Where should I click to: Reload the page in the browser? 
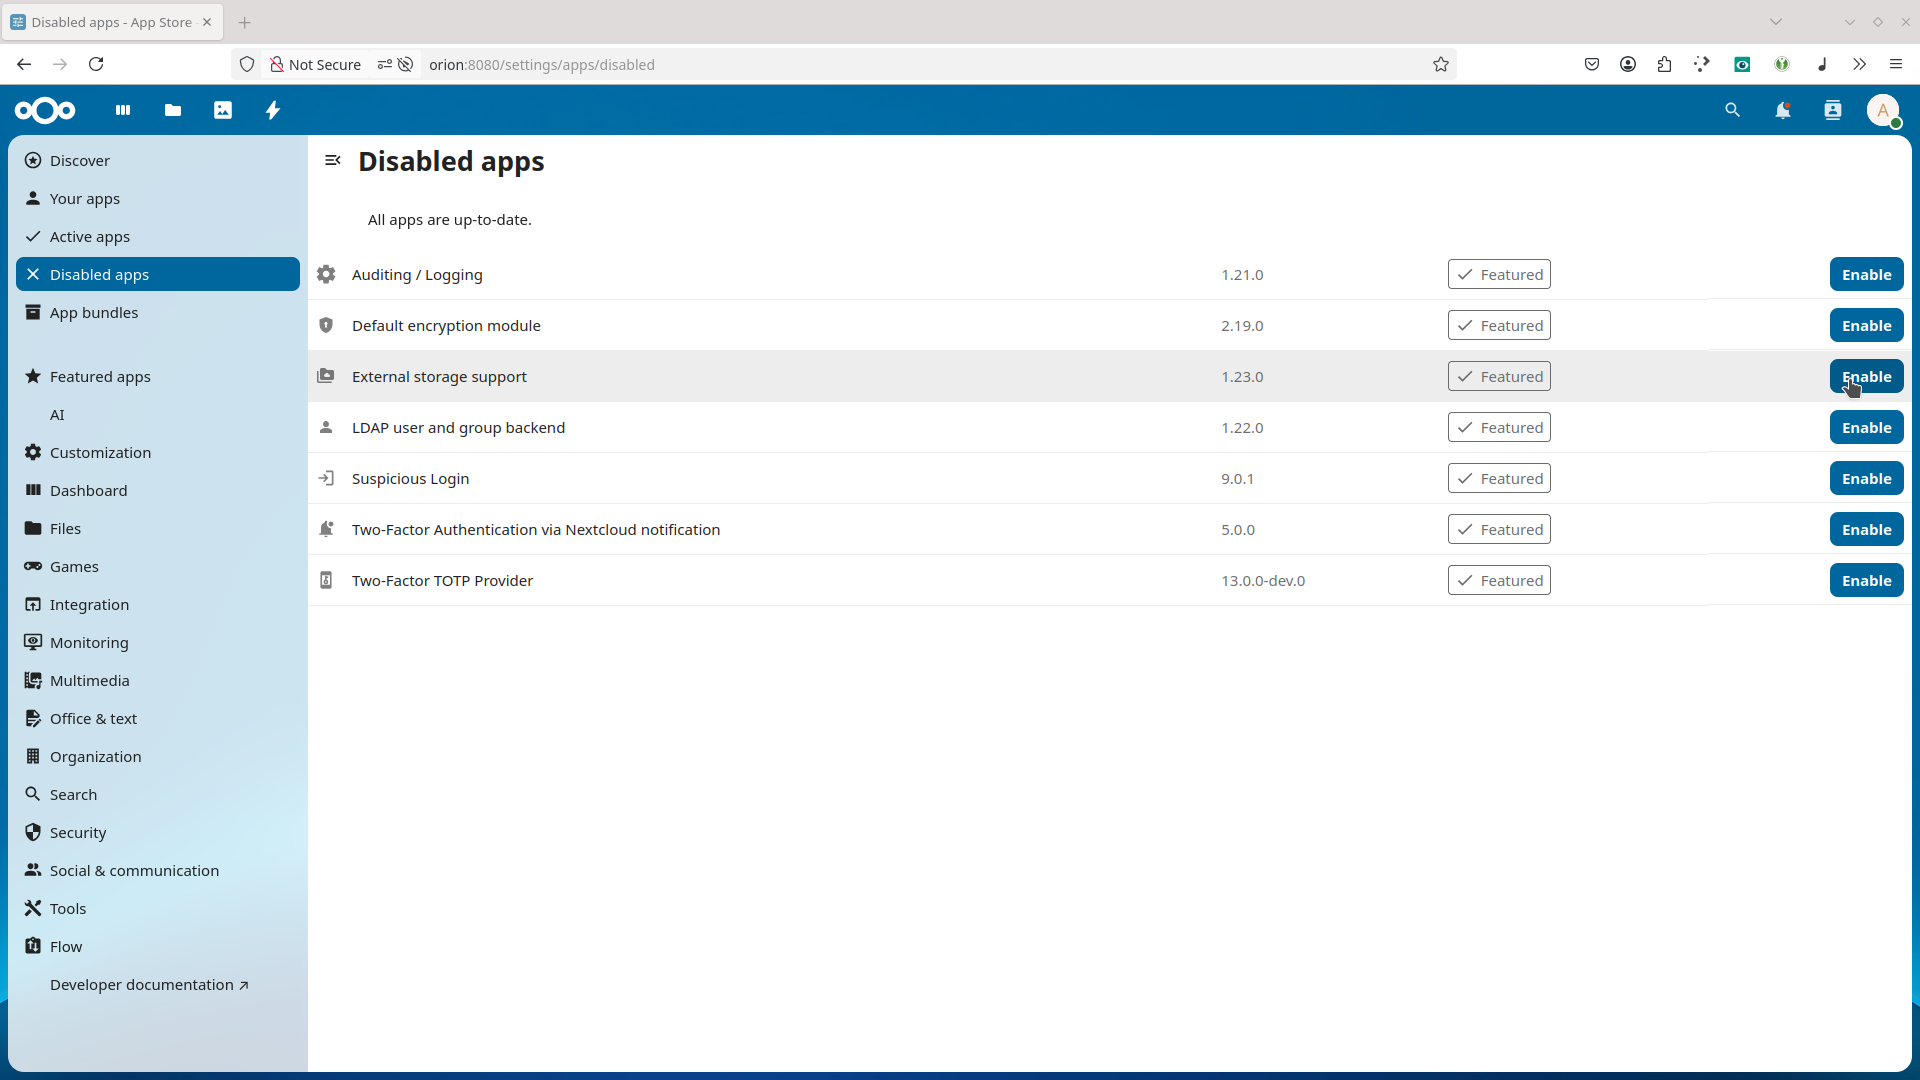pos(96,64)
